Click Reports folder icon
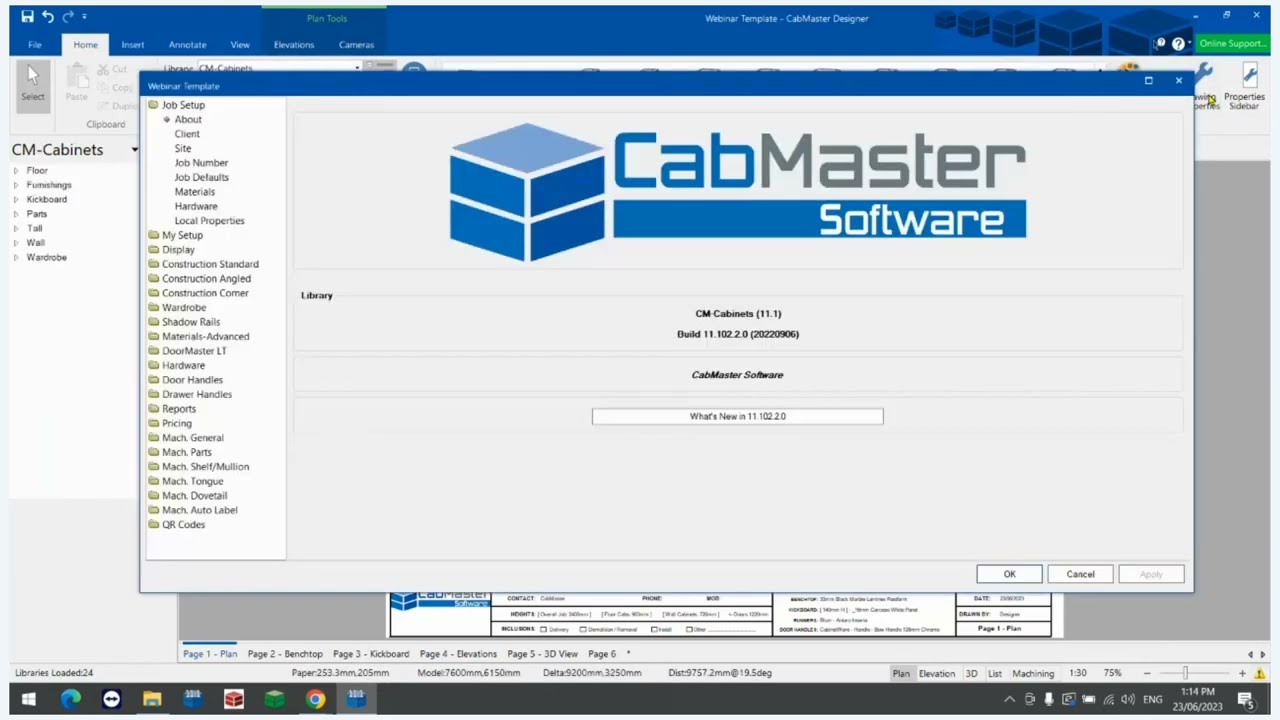The width and height of the screenshot is (1280, 720). 154,409
